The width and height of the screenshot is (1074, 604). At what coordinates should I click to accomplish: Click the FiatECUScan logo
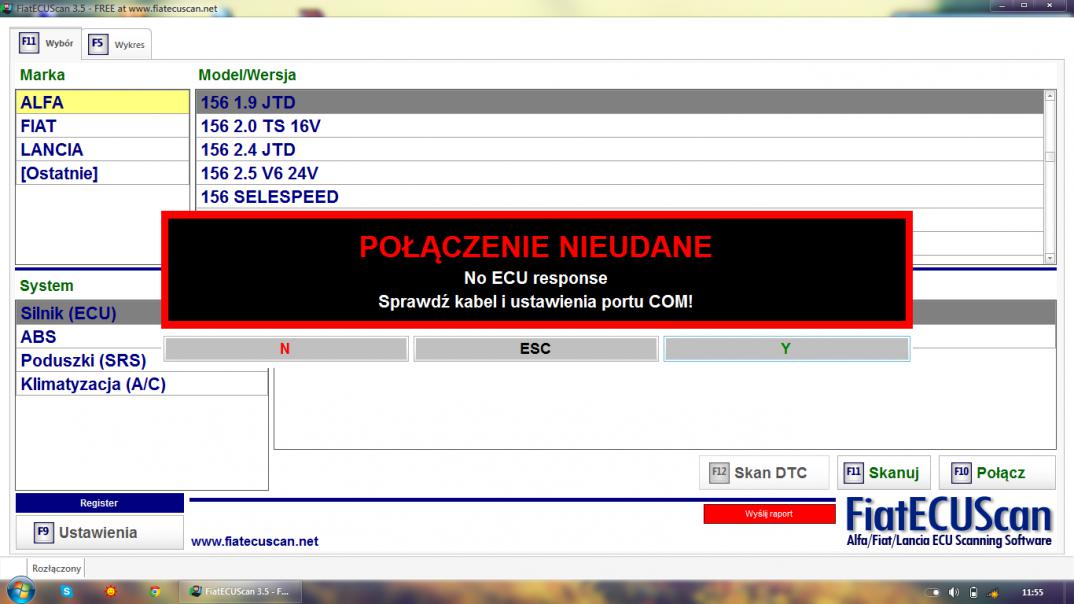tap(949, 522)
